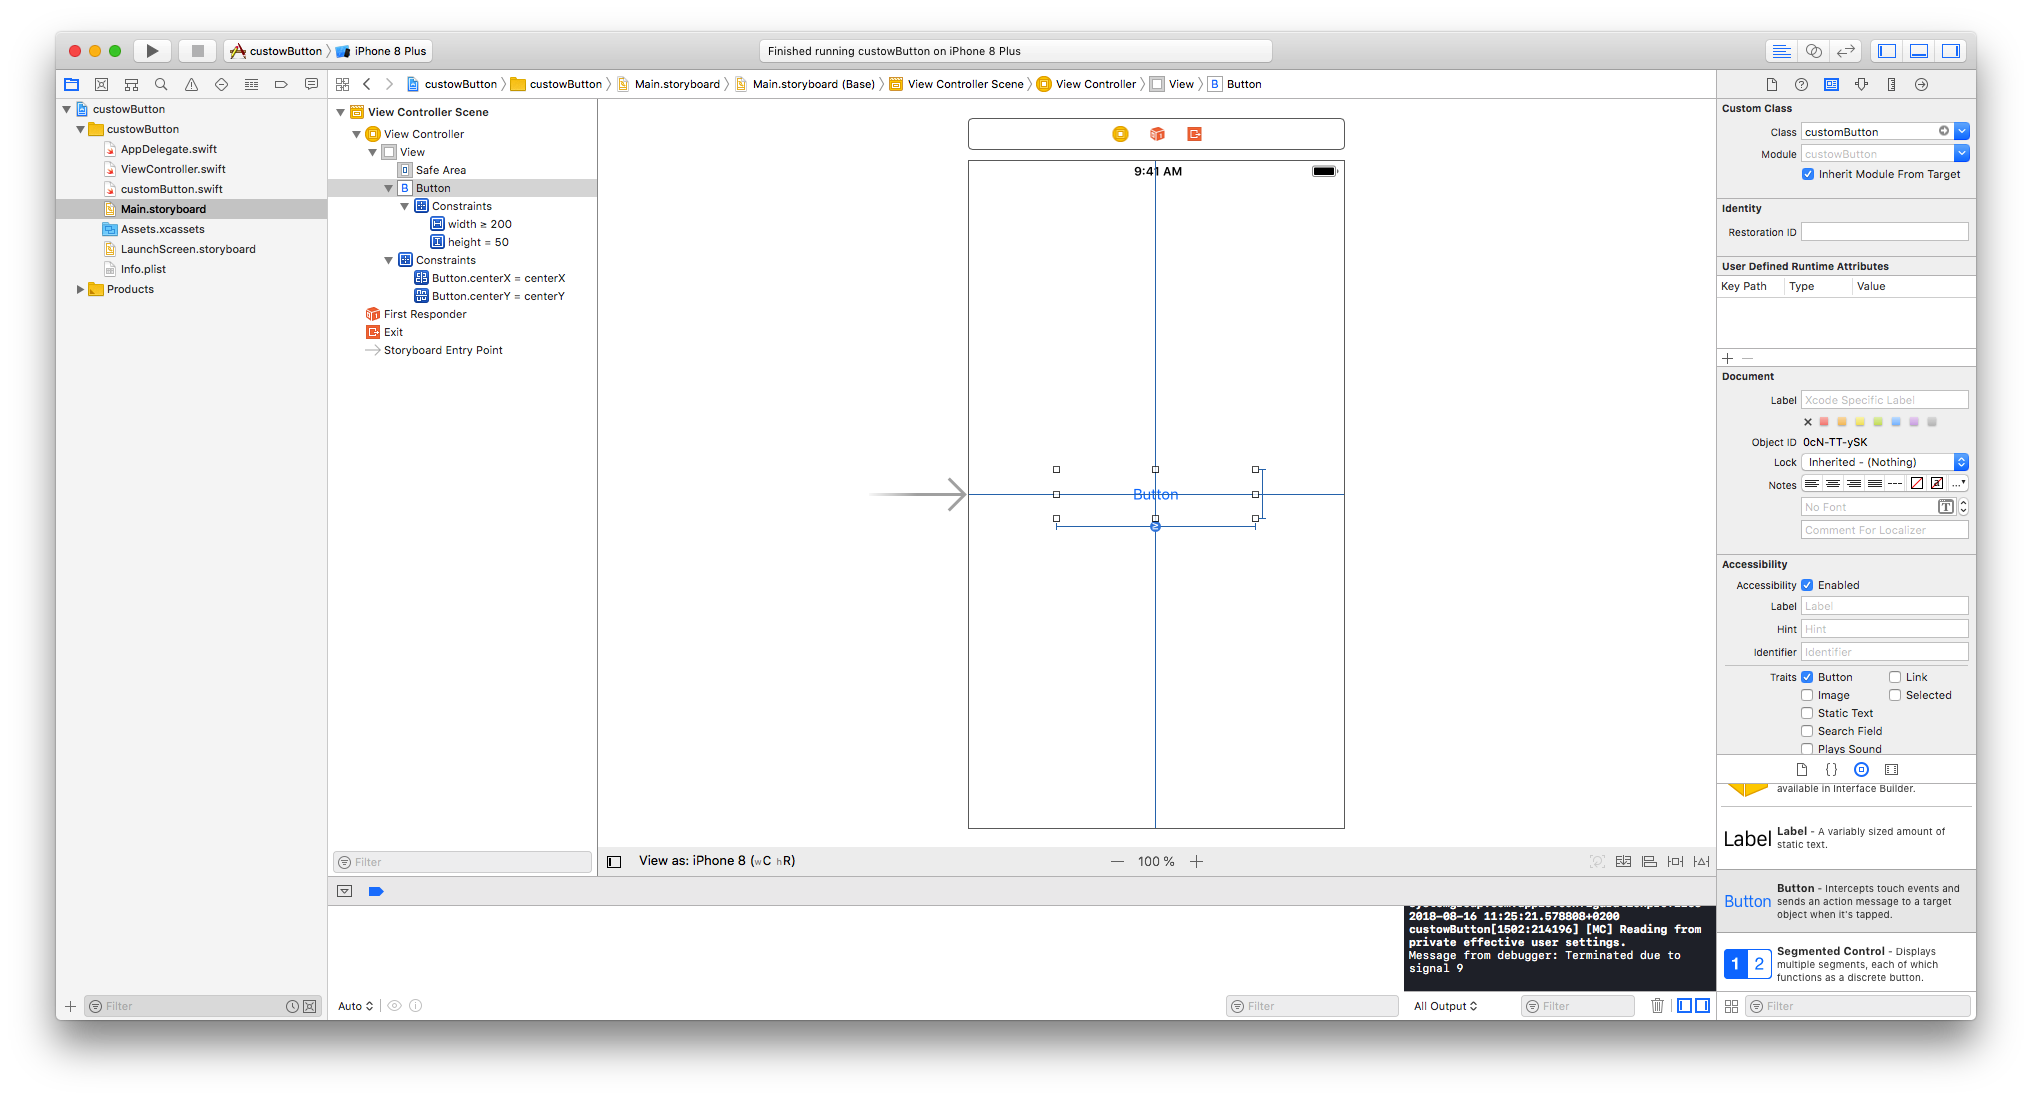Open Resolve Auto Layout Issues menu
2032x1100 pixels.
[x=1702, y=862]
